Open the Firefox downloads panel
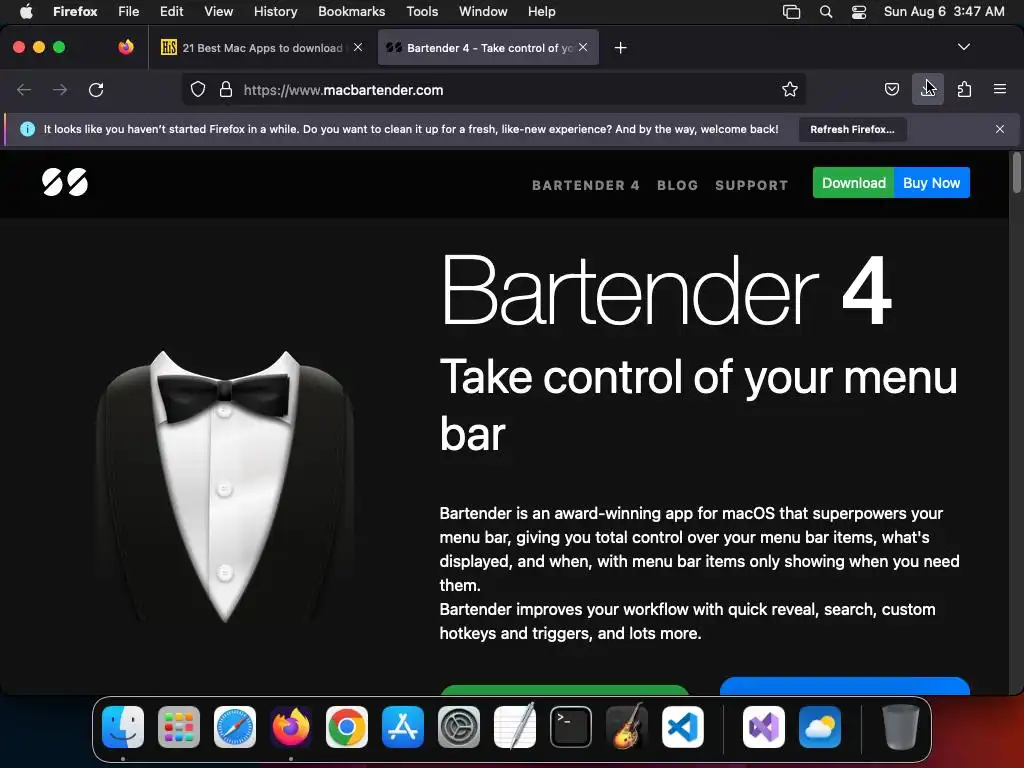1024x768 pixels. click(x=927, y=89)
